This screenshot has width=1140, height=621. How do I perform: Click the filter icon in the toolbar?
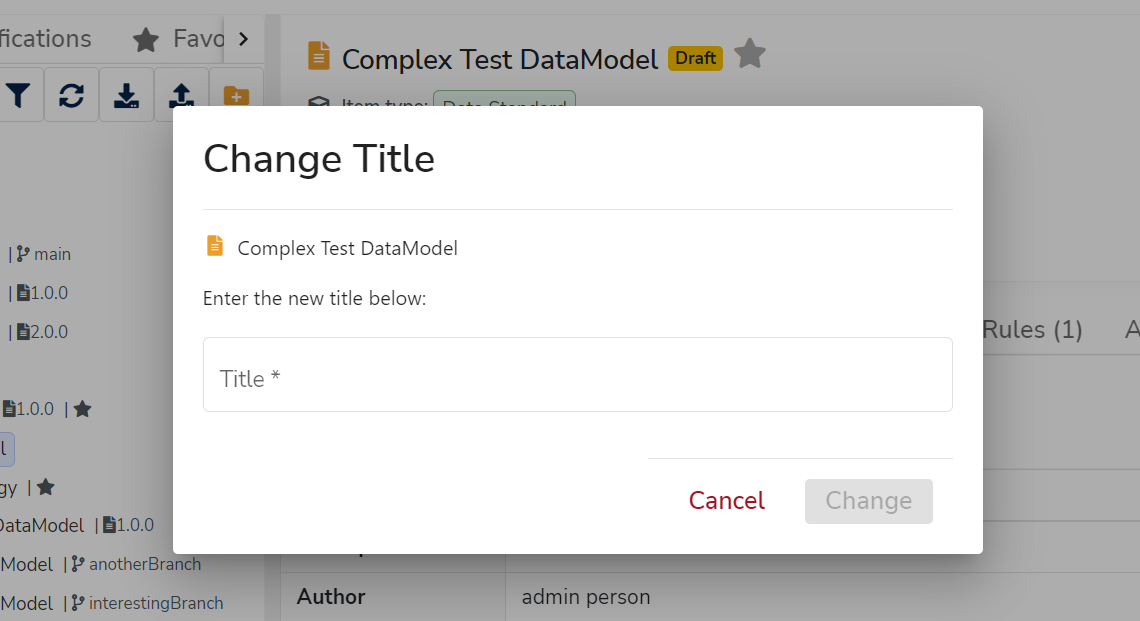pyautogui.click(x=18, y=94)
